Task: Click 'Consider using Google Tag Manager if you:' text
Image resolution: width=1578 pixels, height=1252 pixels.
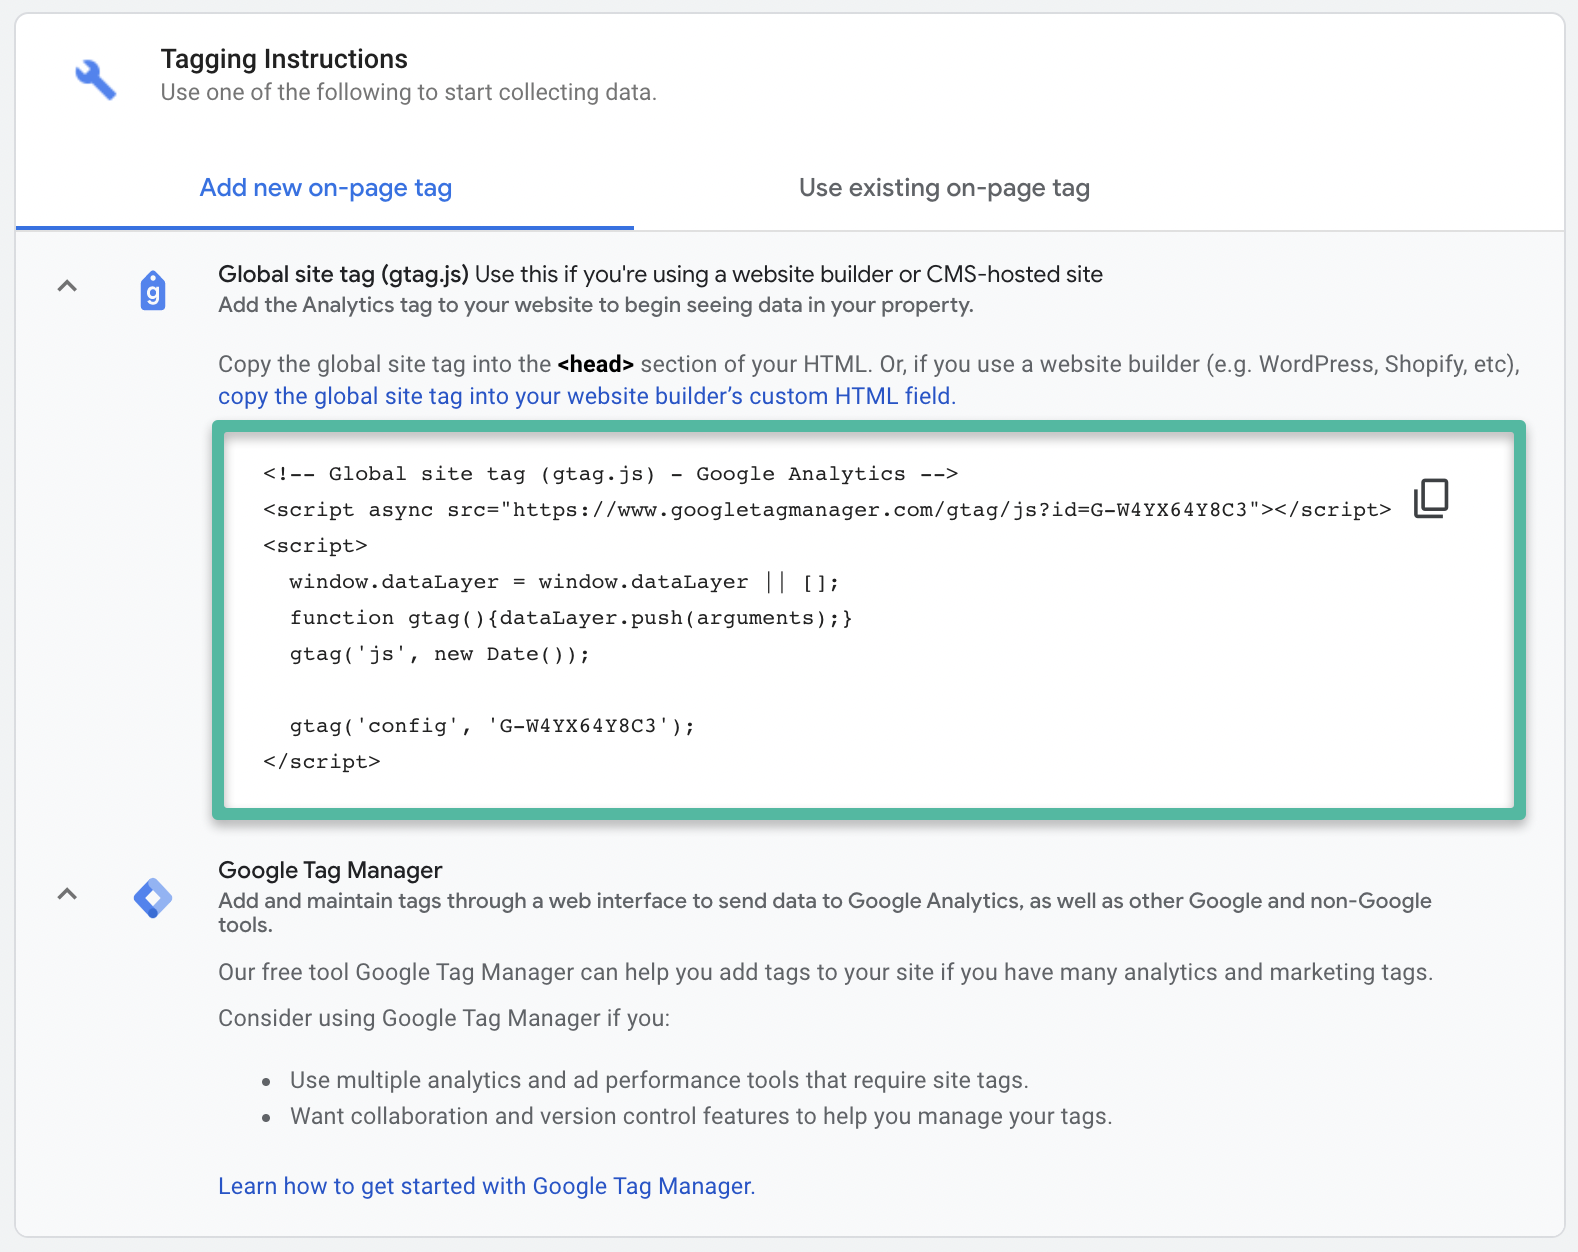Action: pos(444,1018)
